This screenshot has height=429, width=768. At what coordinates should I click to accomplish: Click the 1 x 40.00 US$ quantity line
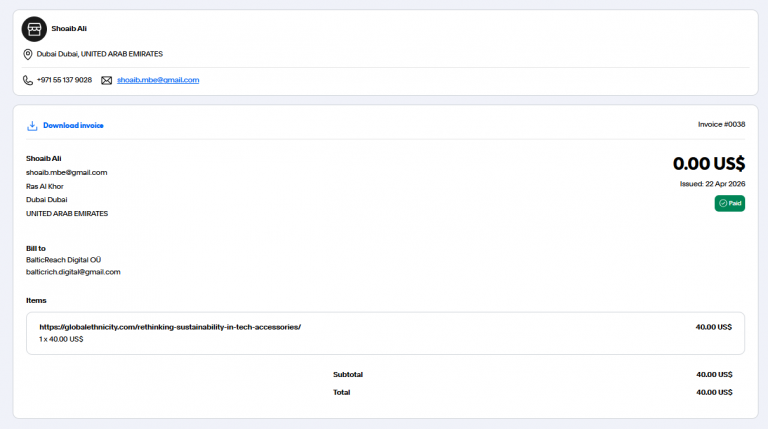coord(61,339)
